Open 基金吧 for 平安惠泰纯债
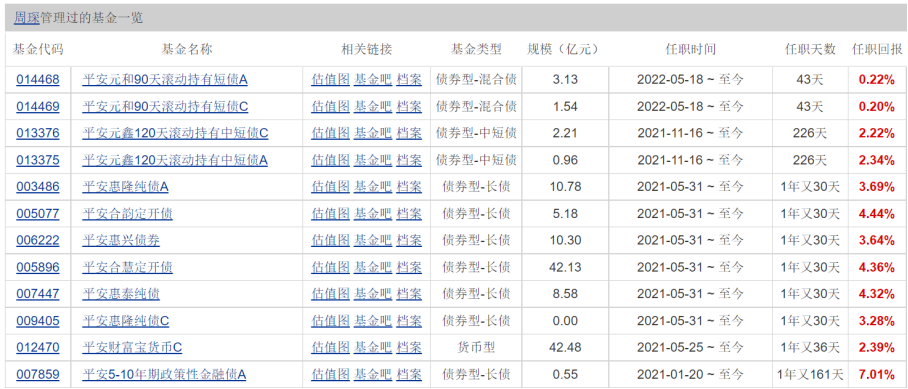The width and height of the screenshot is (908, 389). (x=373, y=294)
